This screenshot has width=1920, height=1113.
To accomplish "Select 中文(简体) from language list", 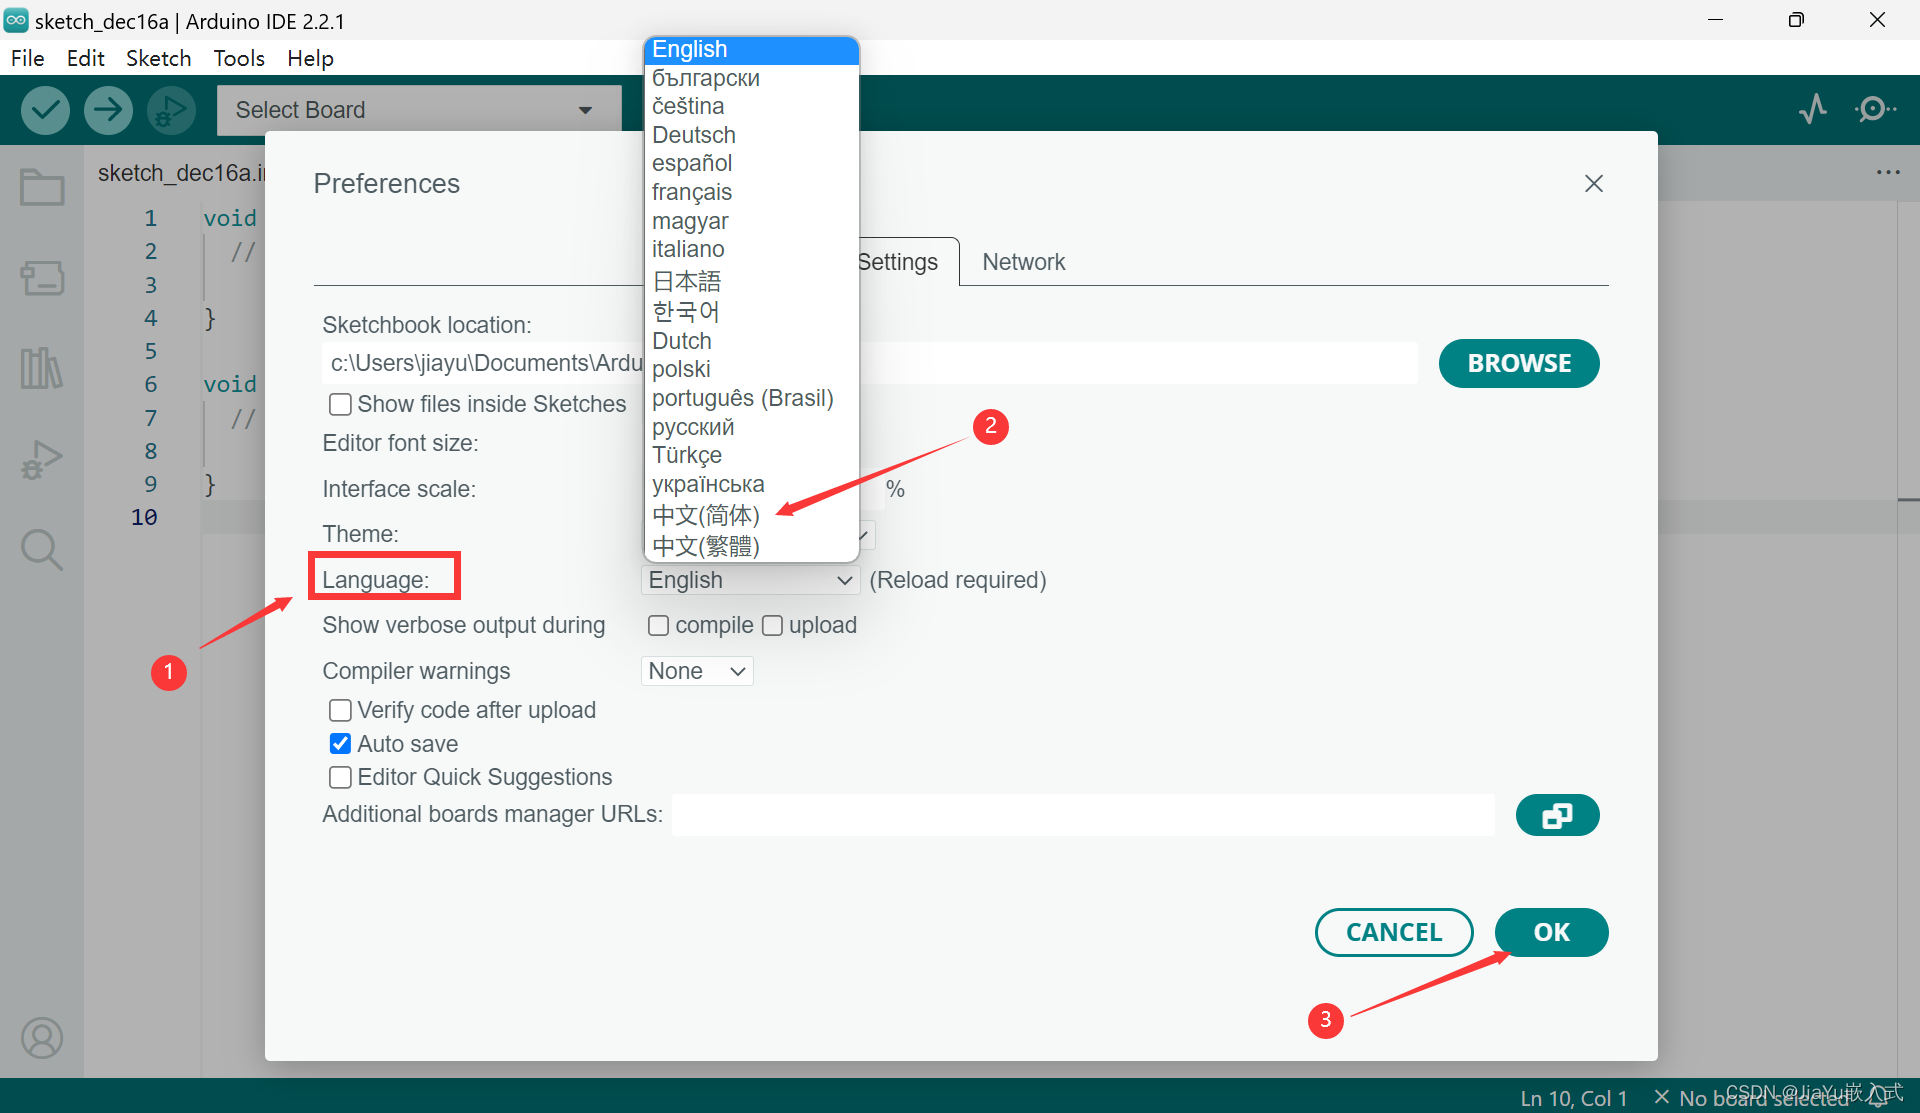I will (706, 515).
